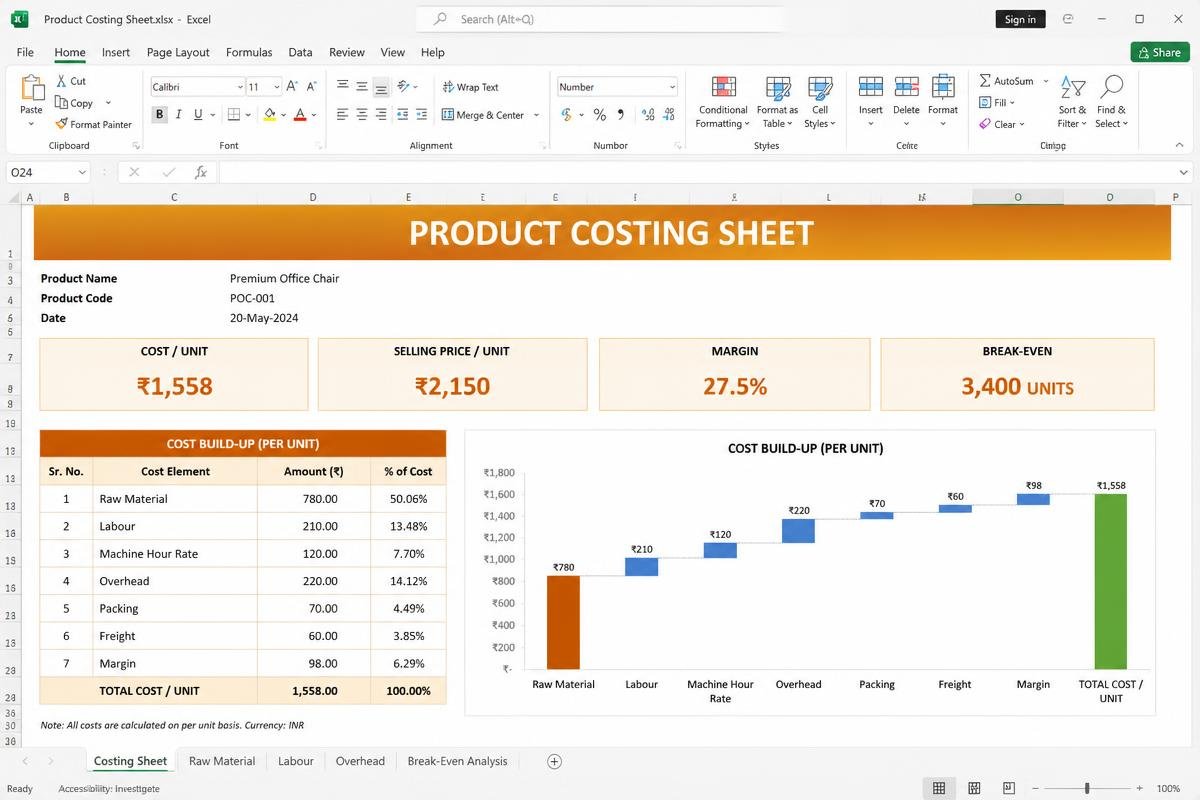Increase font size with the large A

(292, 87)
